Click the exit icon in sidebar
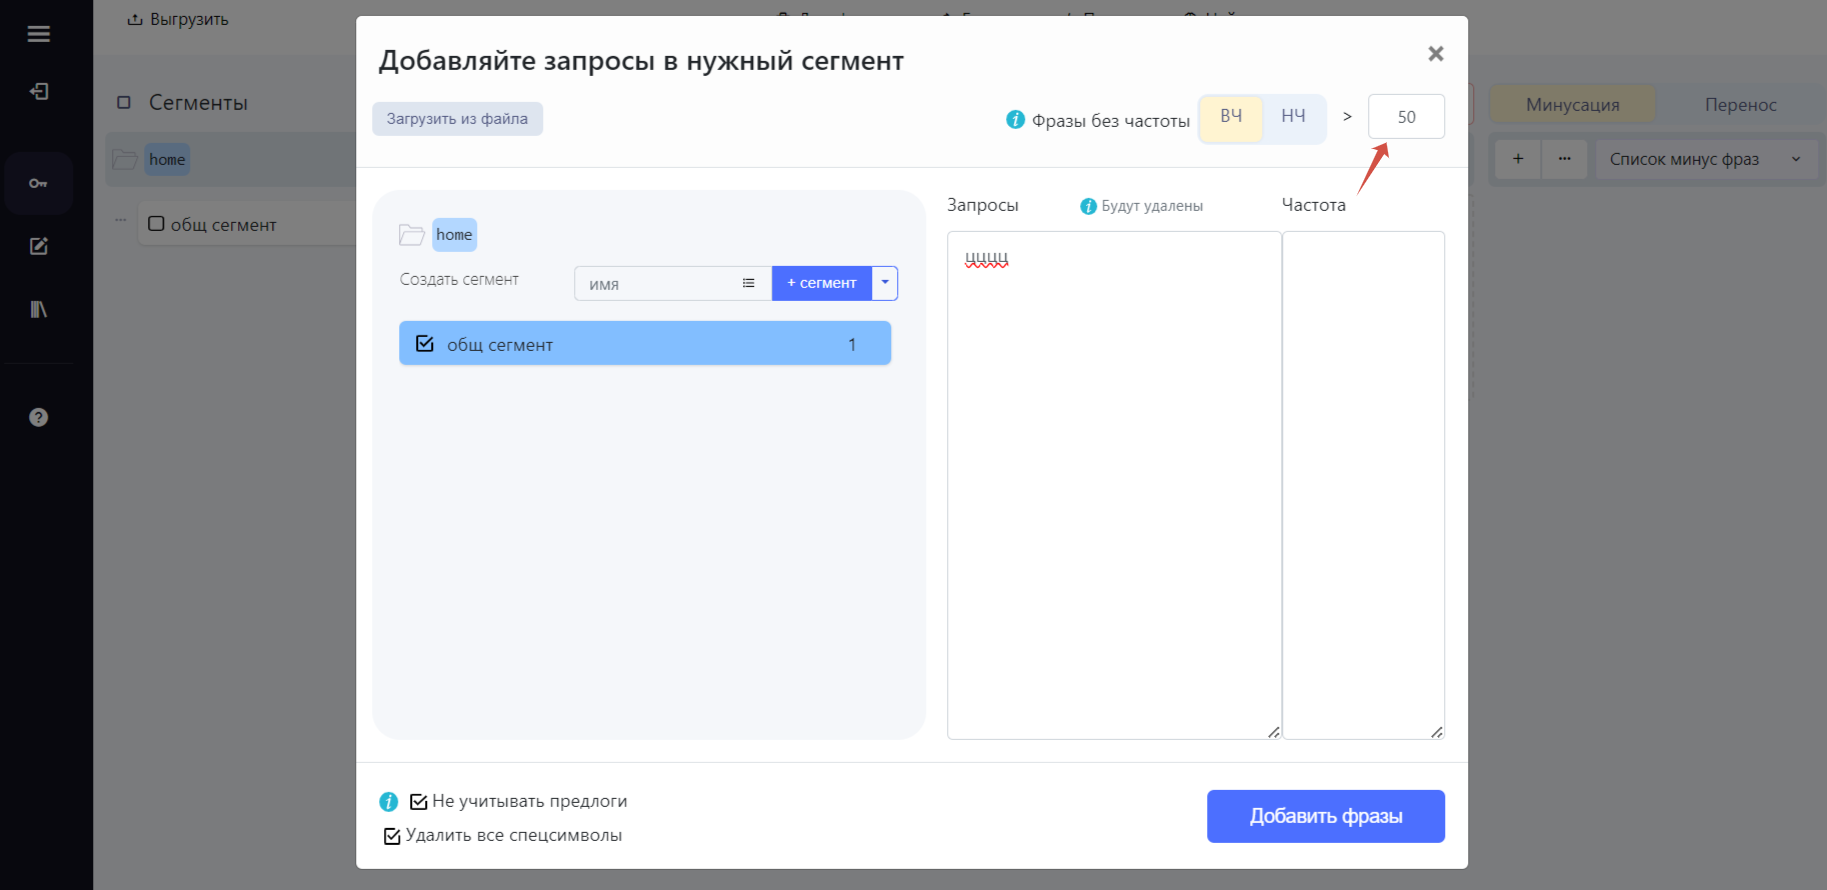 [39, 92]
